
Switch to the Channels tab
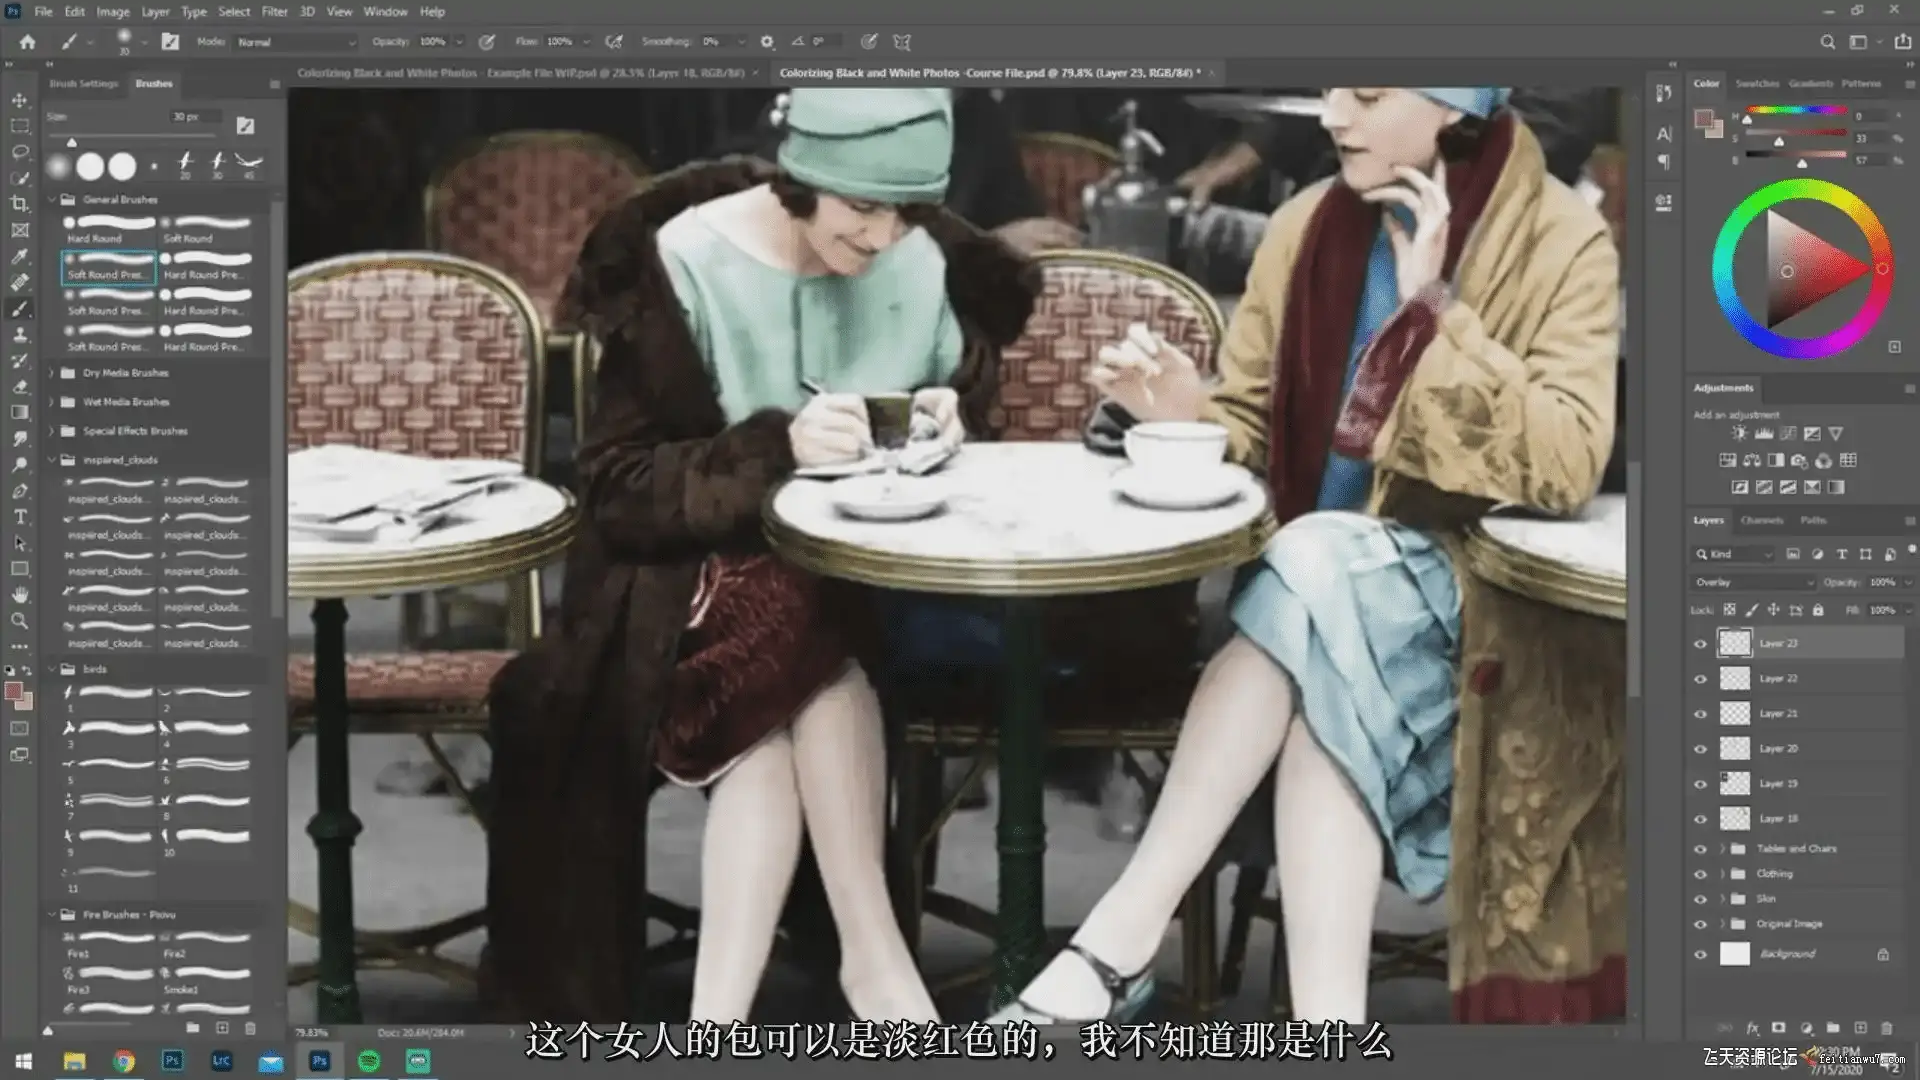point(1761,520)
